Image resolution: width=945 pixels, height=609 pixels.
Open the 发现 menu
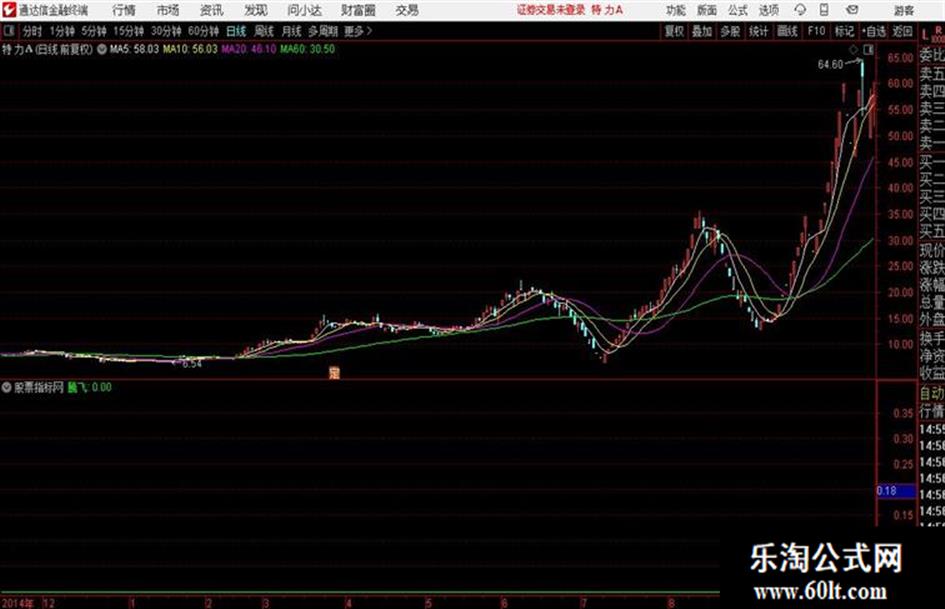tap(256, 10)
